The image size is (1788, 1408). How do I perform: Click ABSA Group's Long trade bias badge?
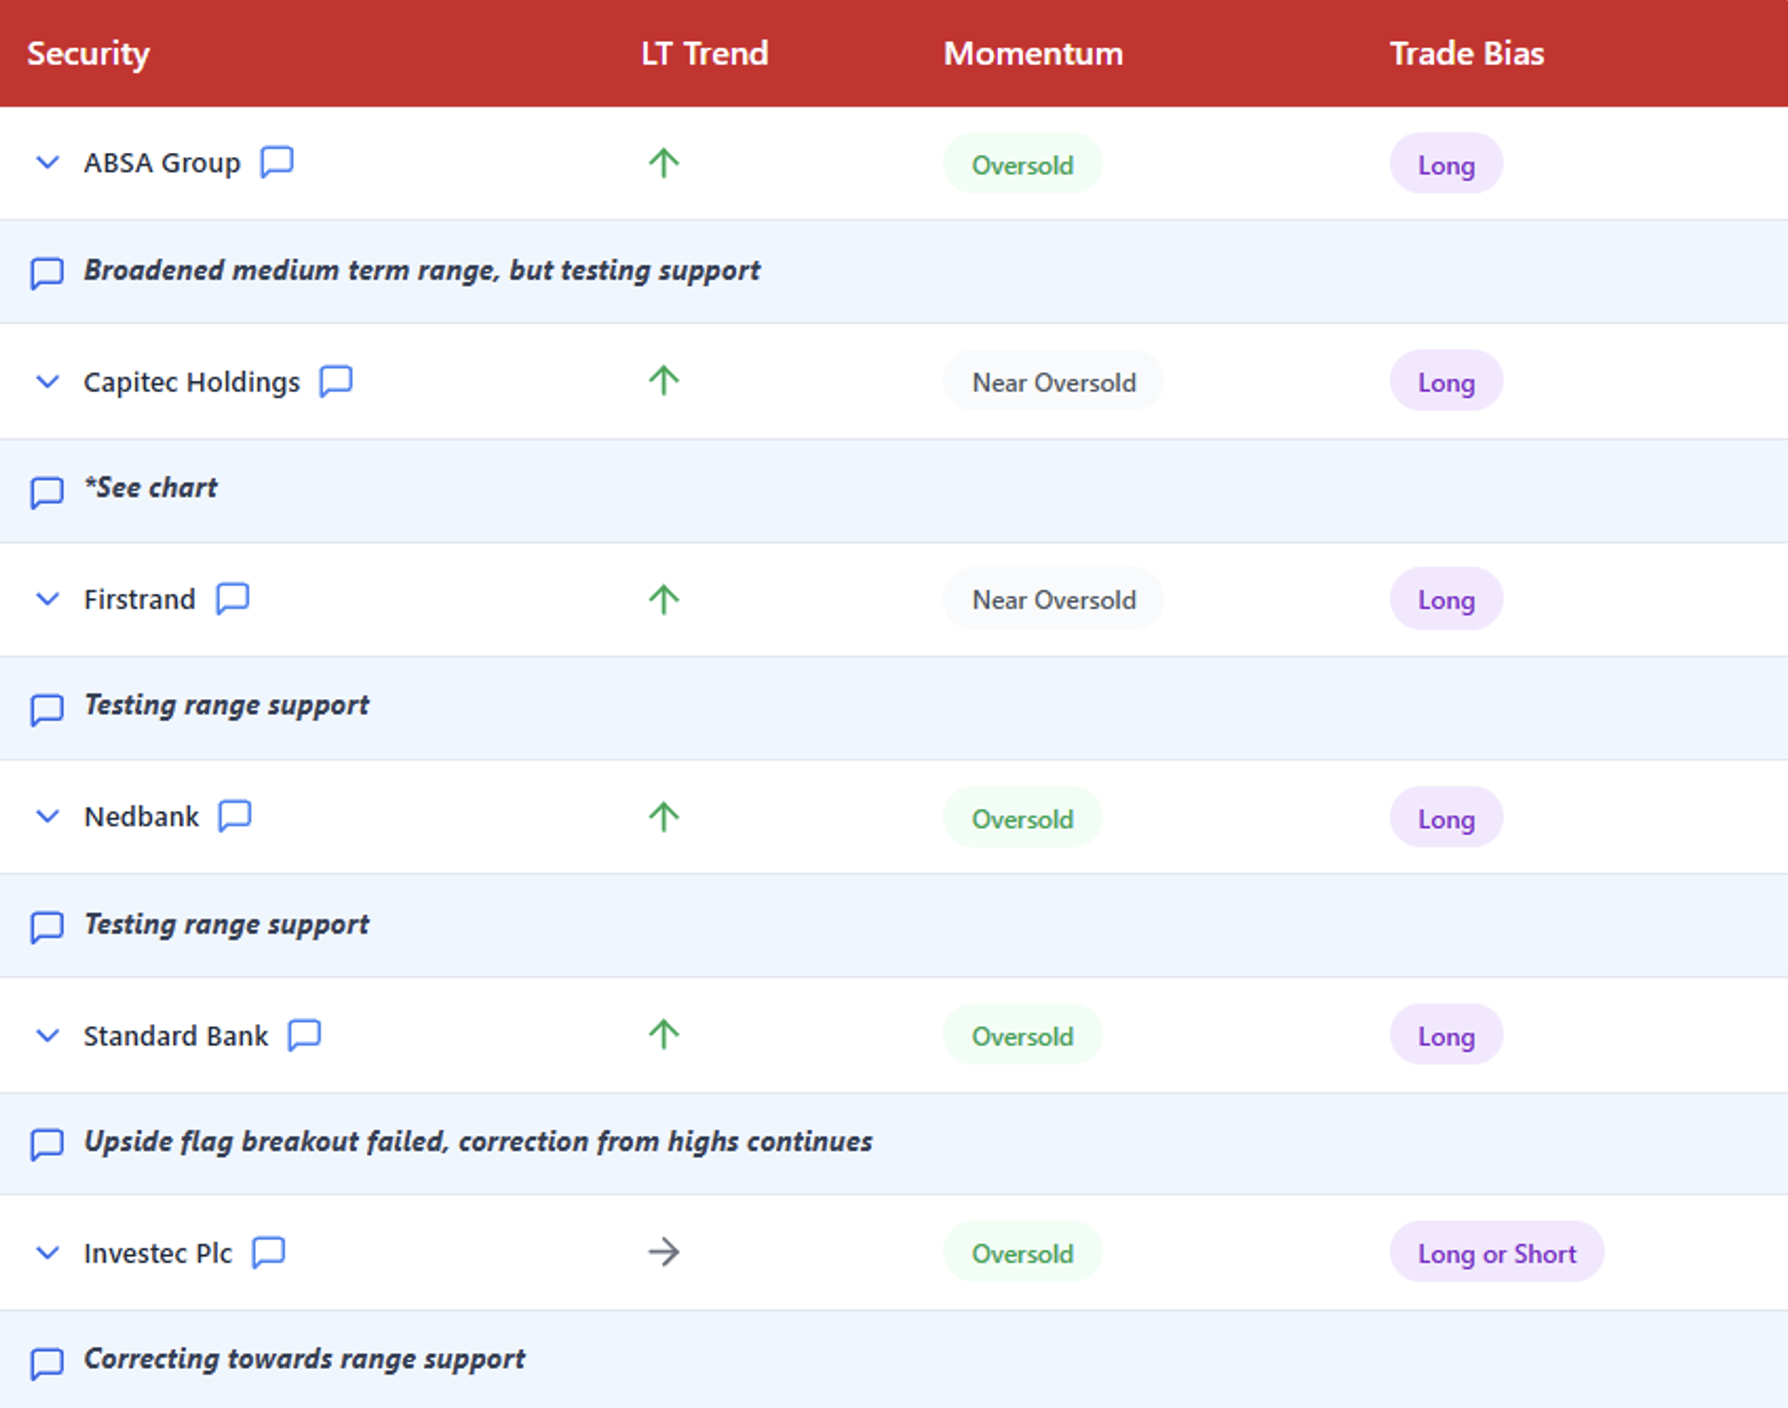[x=1446, y=164]
